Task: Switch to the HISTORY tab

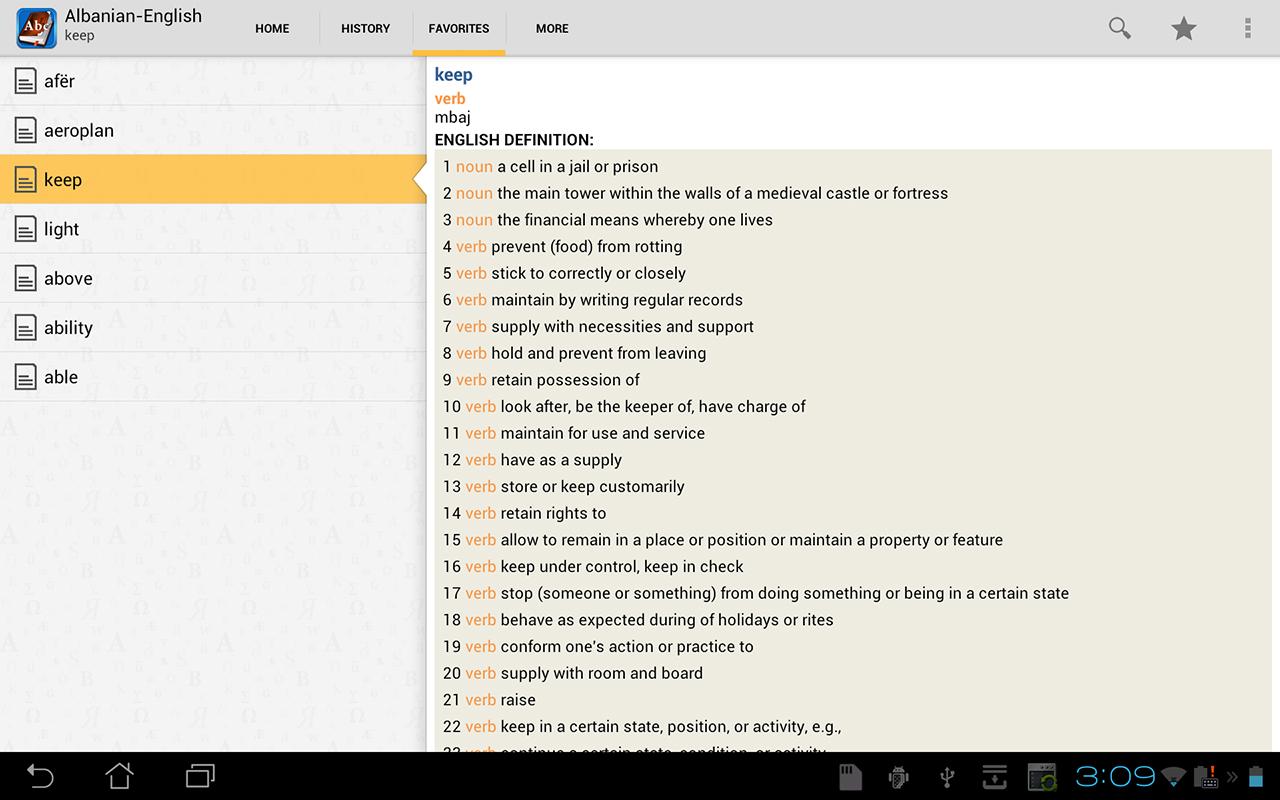Action: (365, 28)
